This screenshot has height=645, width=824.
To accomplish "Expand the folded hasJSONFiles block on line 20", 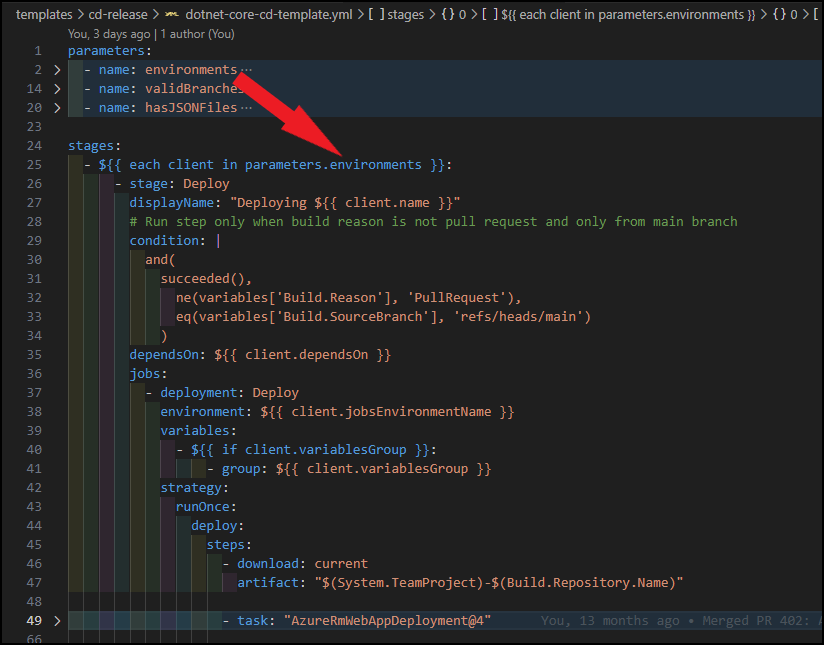I will coord(57,108).
